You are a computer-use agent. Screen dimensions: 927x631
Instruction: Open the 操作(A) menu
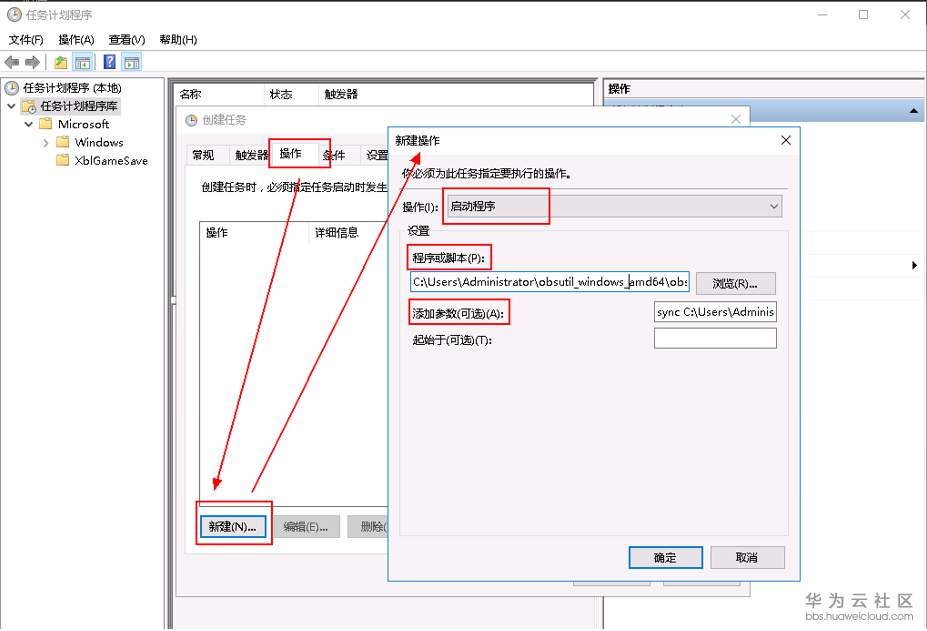[x=76, y=40]
